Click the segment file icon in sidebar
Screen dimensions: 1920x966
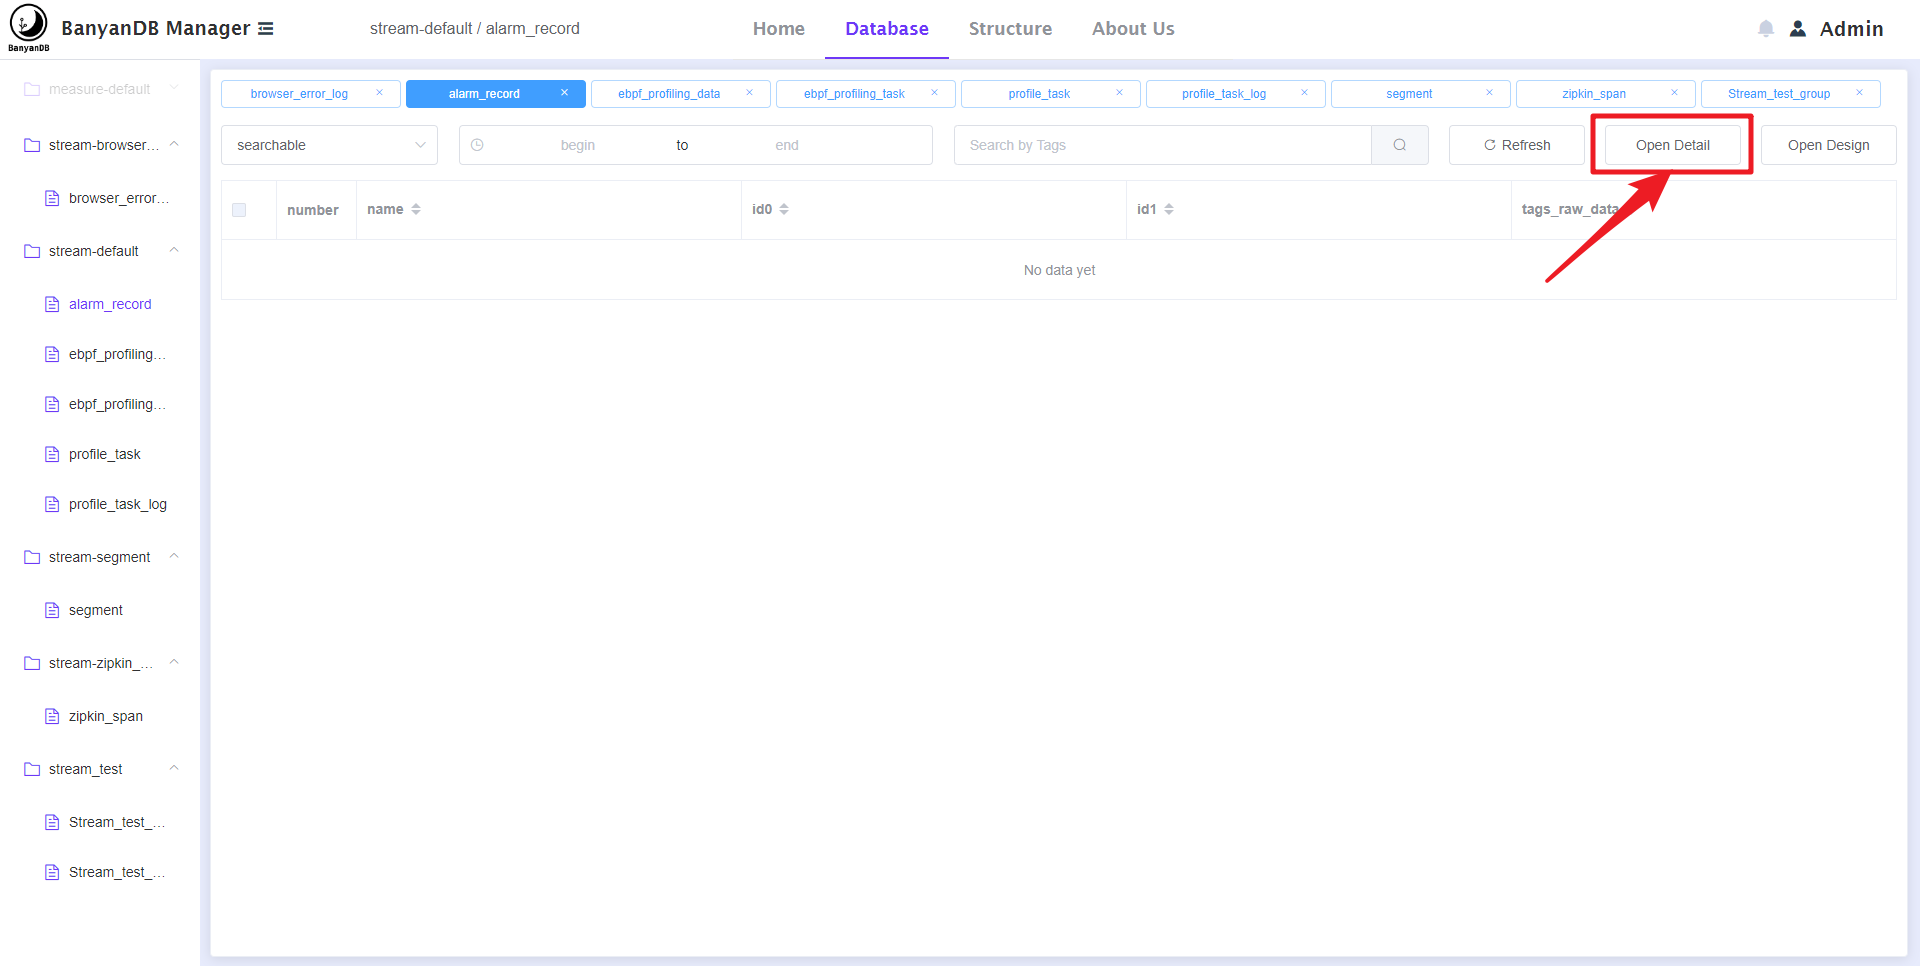(x=52, y=610)
